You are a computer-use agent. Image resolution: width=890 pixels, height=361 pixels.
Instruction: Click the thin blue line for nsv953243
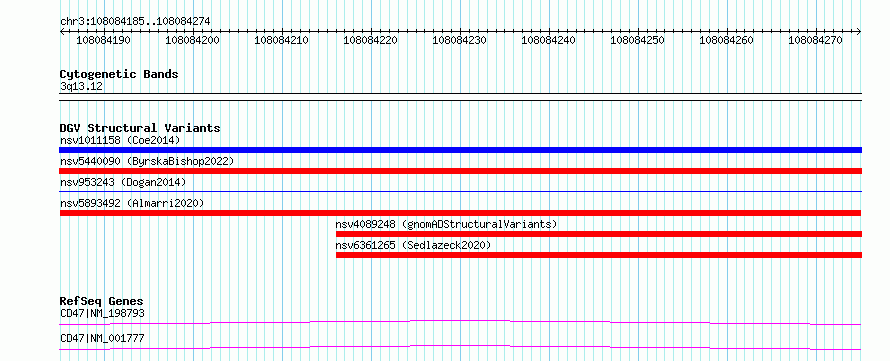pos(460,192)
